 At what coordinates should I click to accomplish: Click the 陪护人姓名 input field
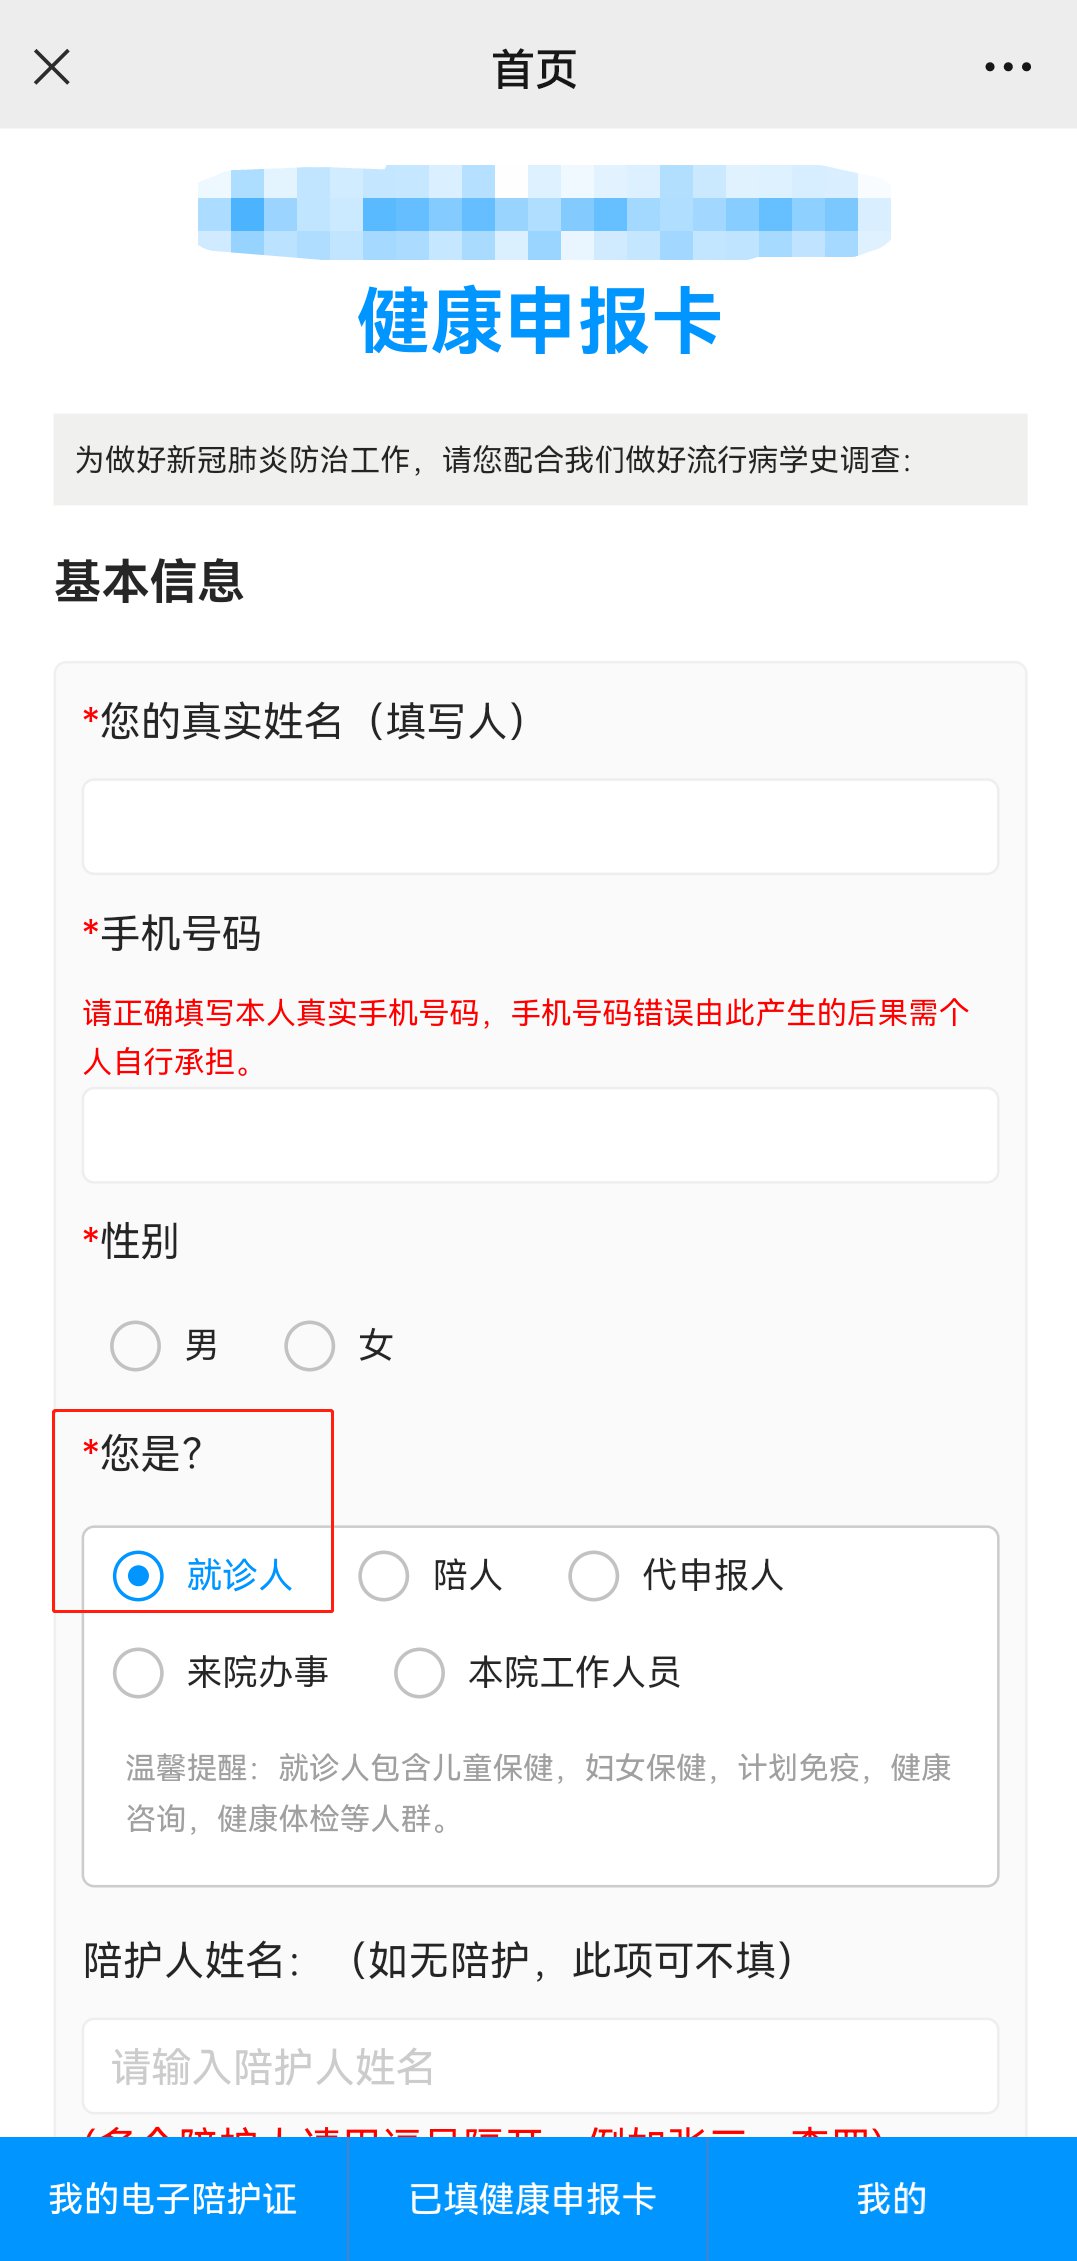(540, 2066)
